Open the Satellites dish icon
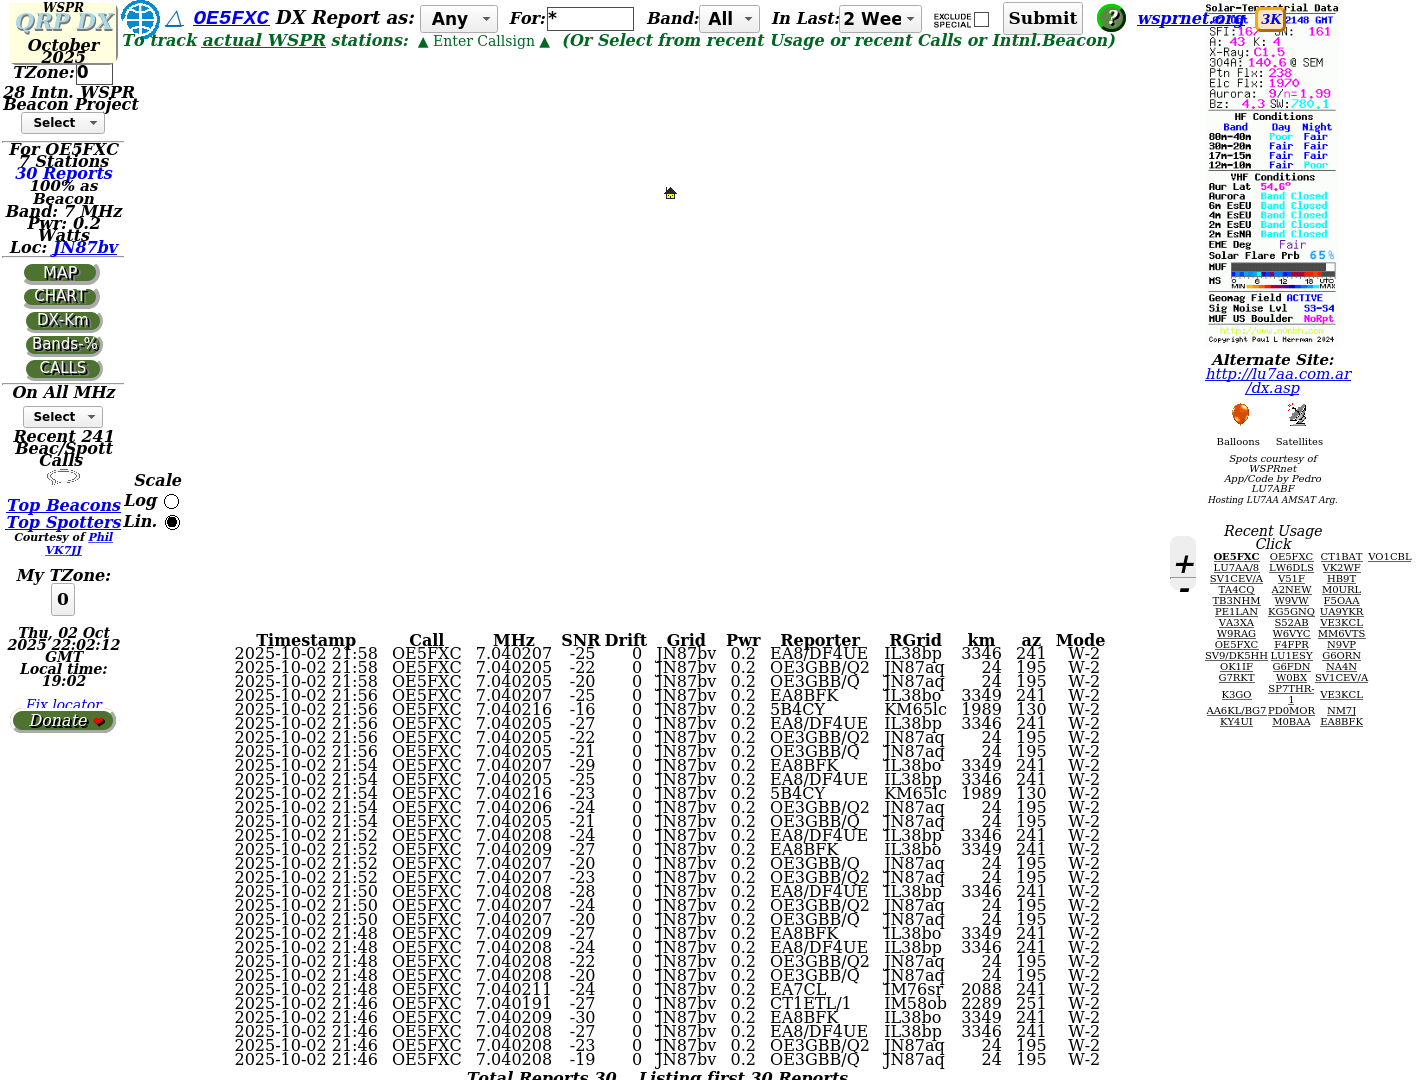This screenshot has width=1416, height=1080. click(x=1298, y=414)
